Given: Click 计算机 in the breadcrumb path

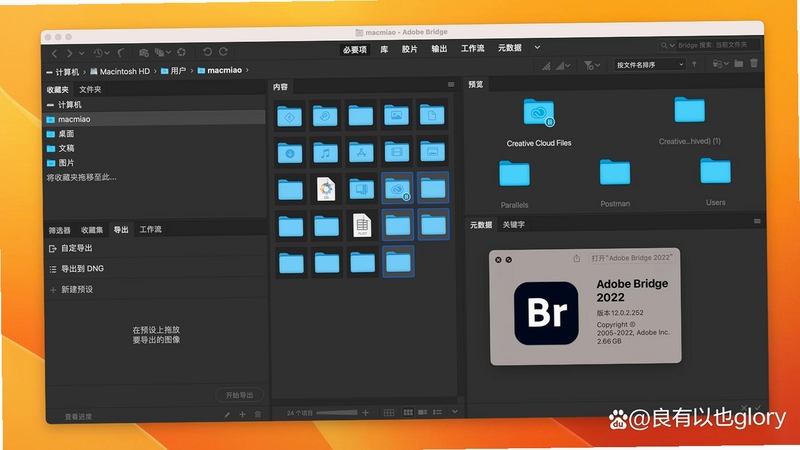Looking at the screenshot, I should tap(67, 72).
